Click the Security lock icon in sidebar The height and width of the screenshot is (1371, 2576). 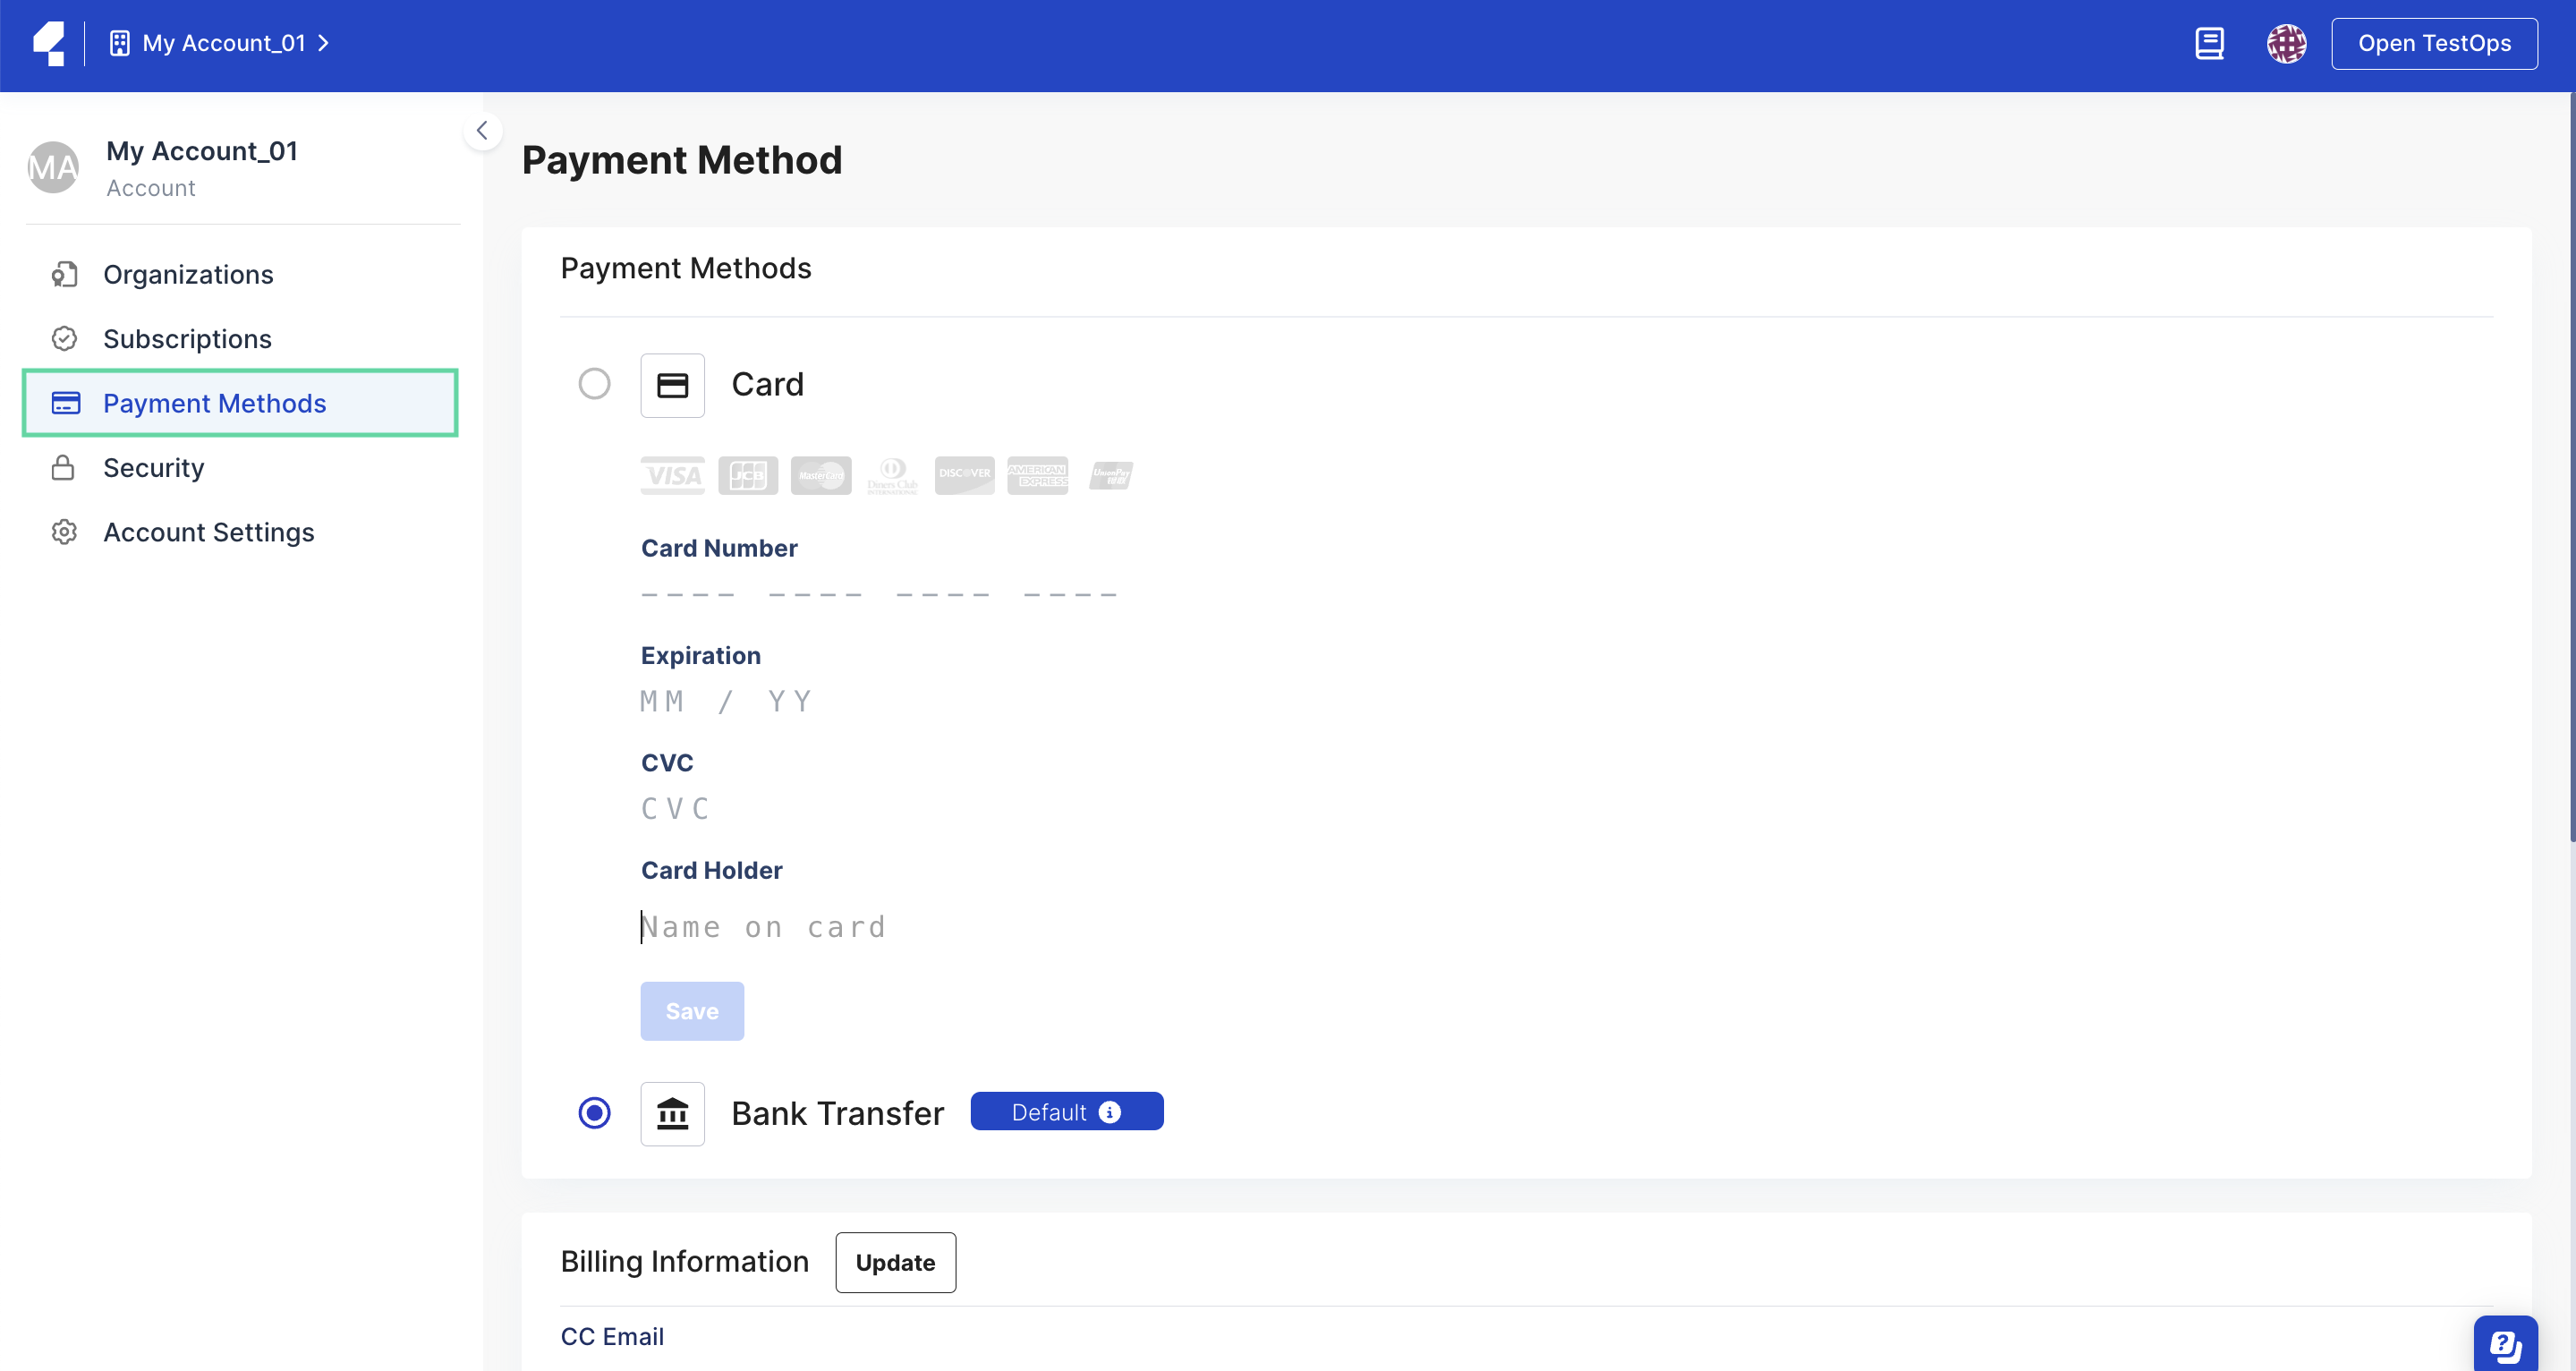[64, 467]
